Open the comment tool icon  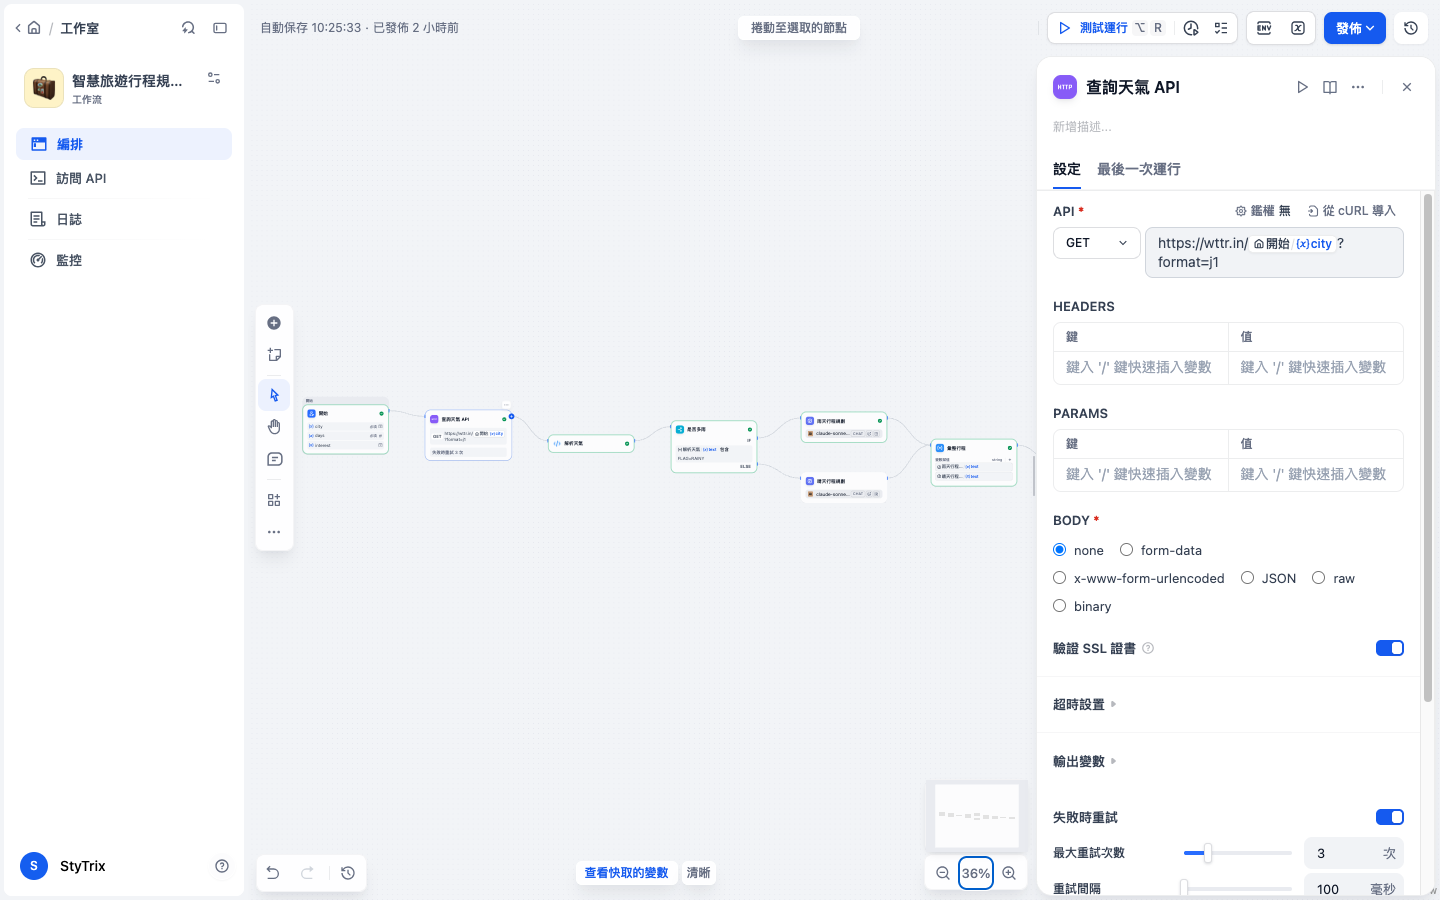(x=274, y=459)
